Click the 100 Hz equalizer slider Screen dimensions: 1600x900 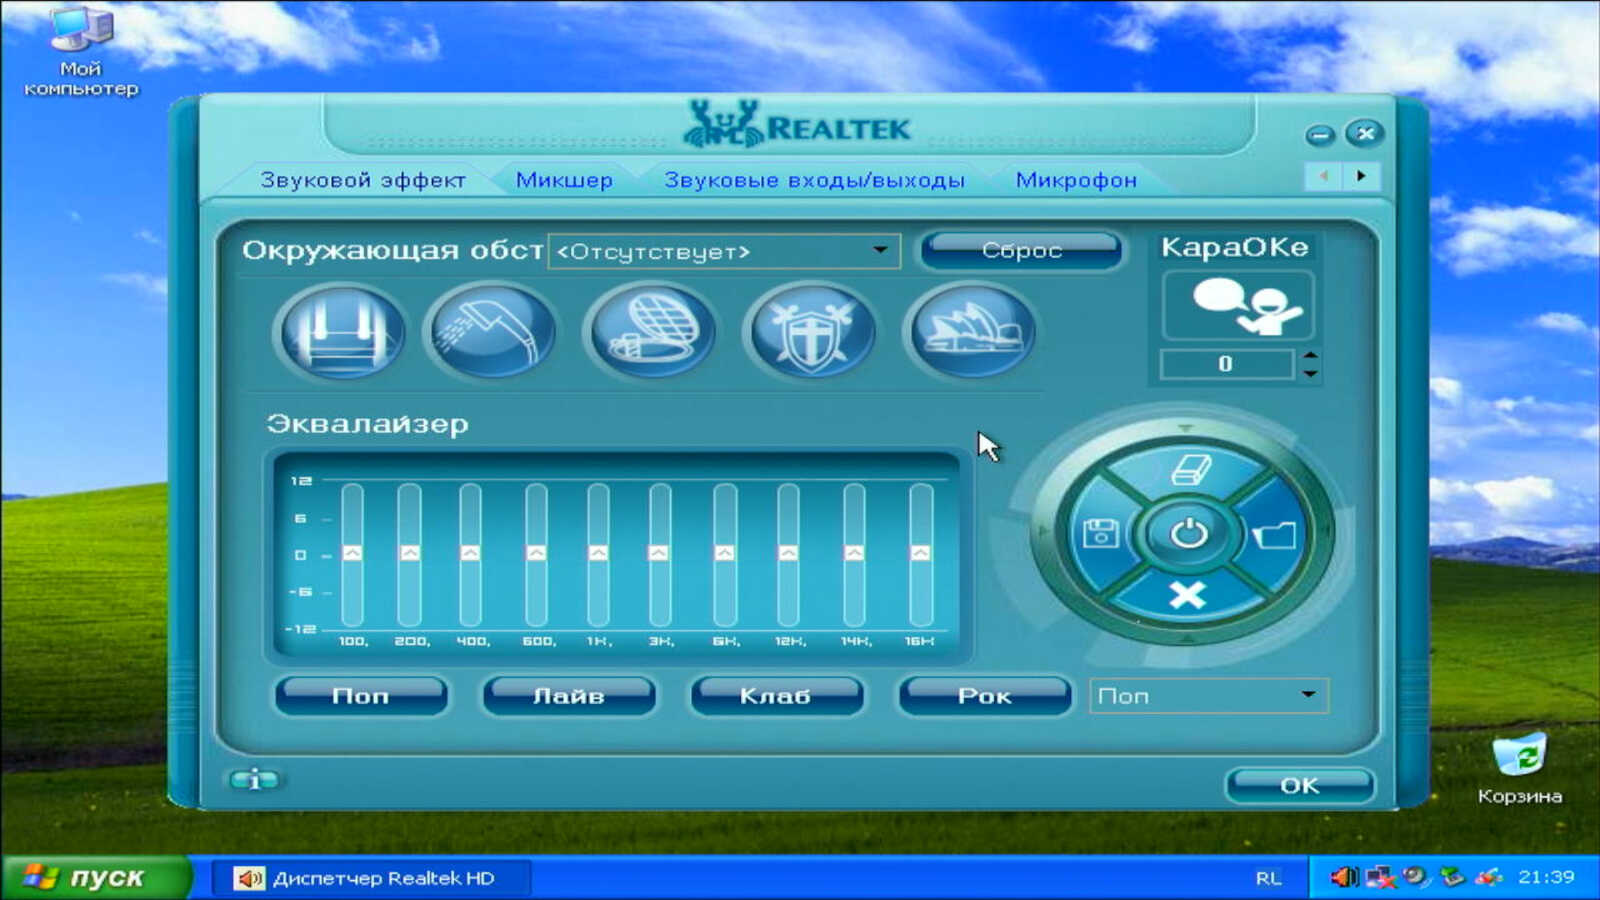click(x=352, y=554)
